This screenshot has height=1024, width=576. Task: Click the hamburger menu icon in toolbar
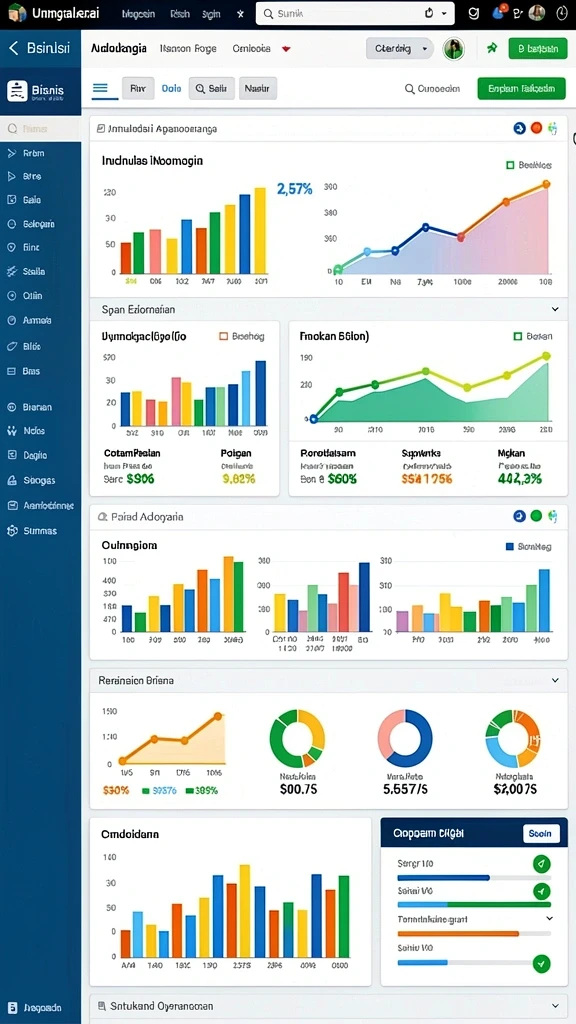(100, 88)
